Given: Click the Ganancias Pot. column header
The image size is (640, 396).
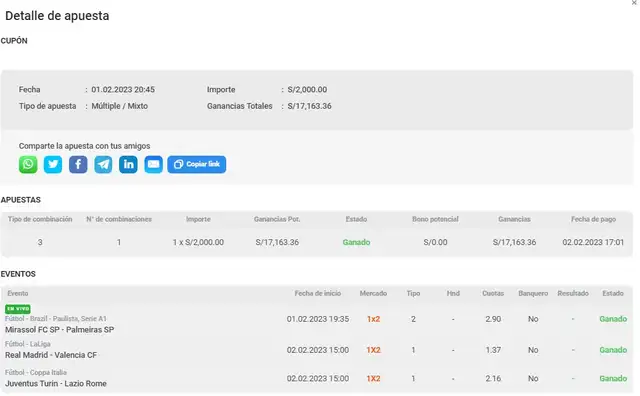Looking at the screenshot, I should tap(277, 219).
